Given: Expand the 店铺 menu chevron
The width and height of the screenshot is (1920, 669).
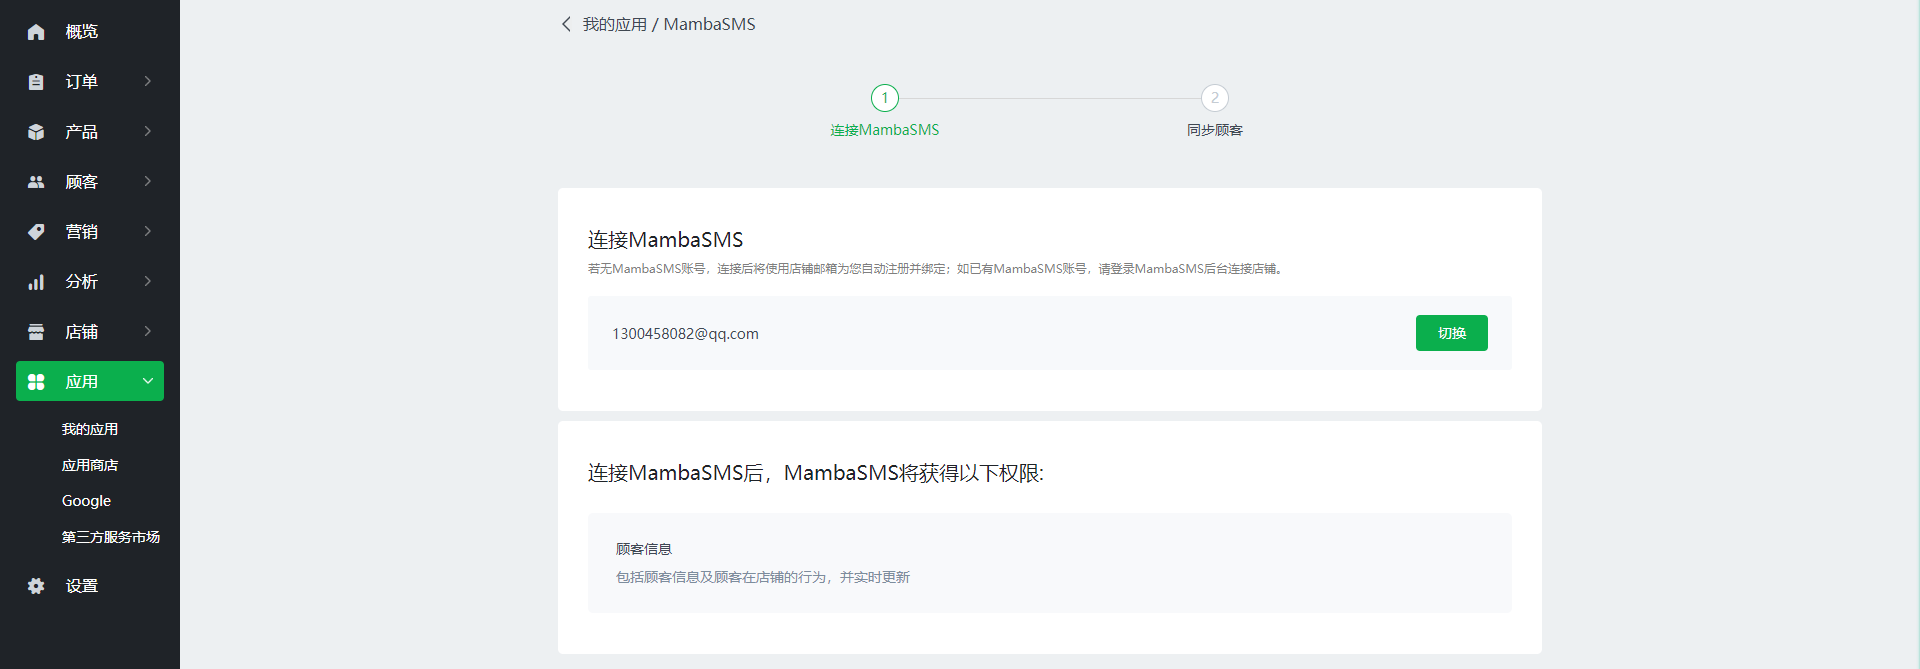Looking at the screenshot, I should tap(148, 331).
